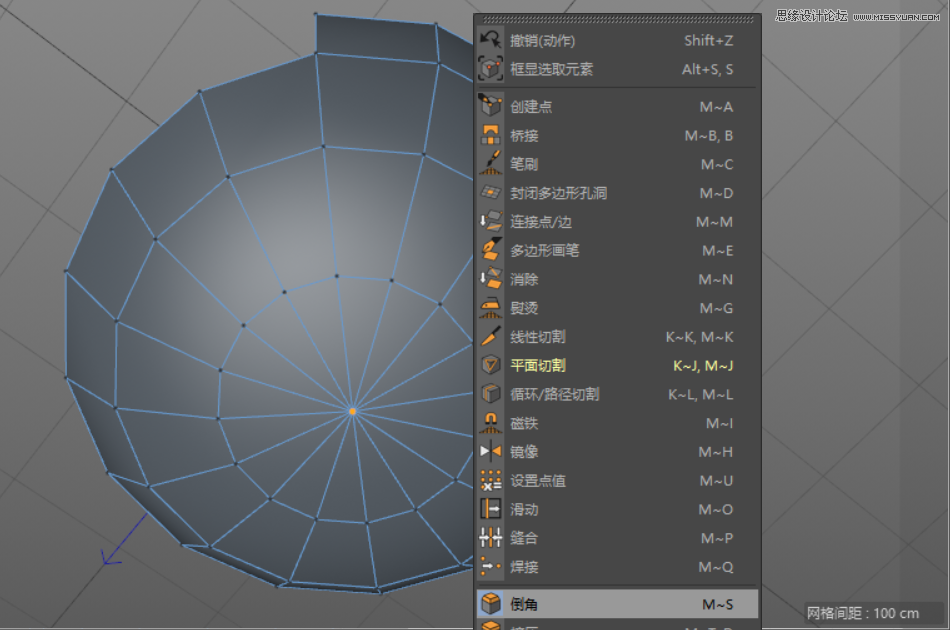This screenshot has height=630, width=950.
Task: Select the Line Cut tool icon
Action: point(490,337)
